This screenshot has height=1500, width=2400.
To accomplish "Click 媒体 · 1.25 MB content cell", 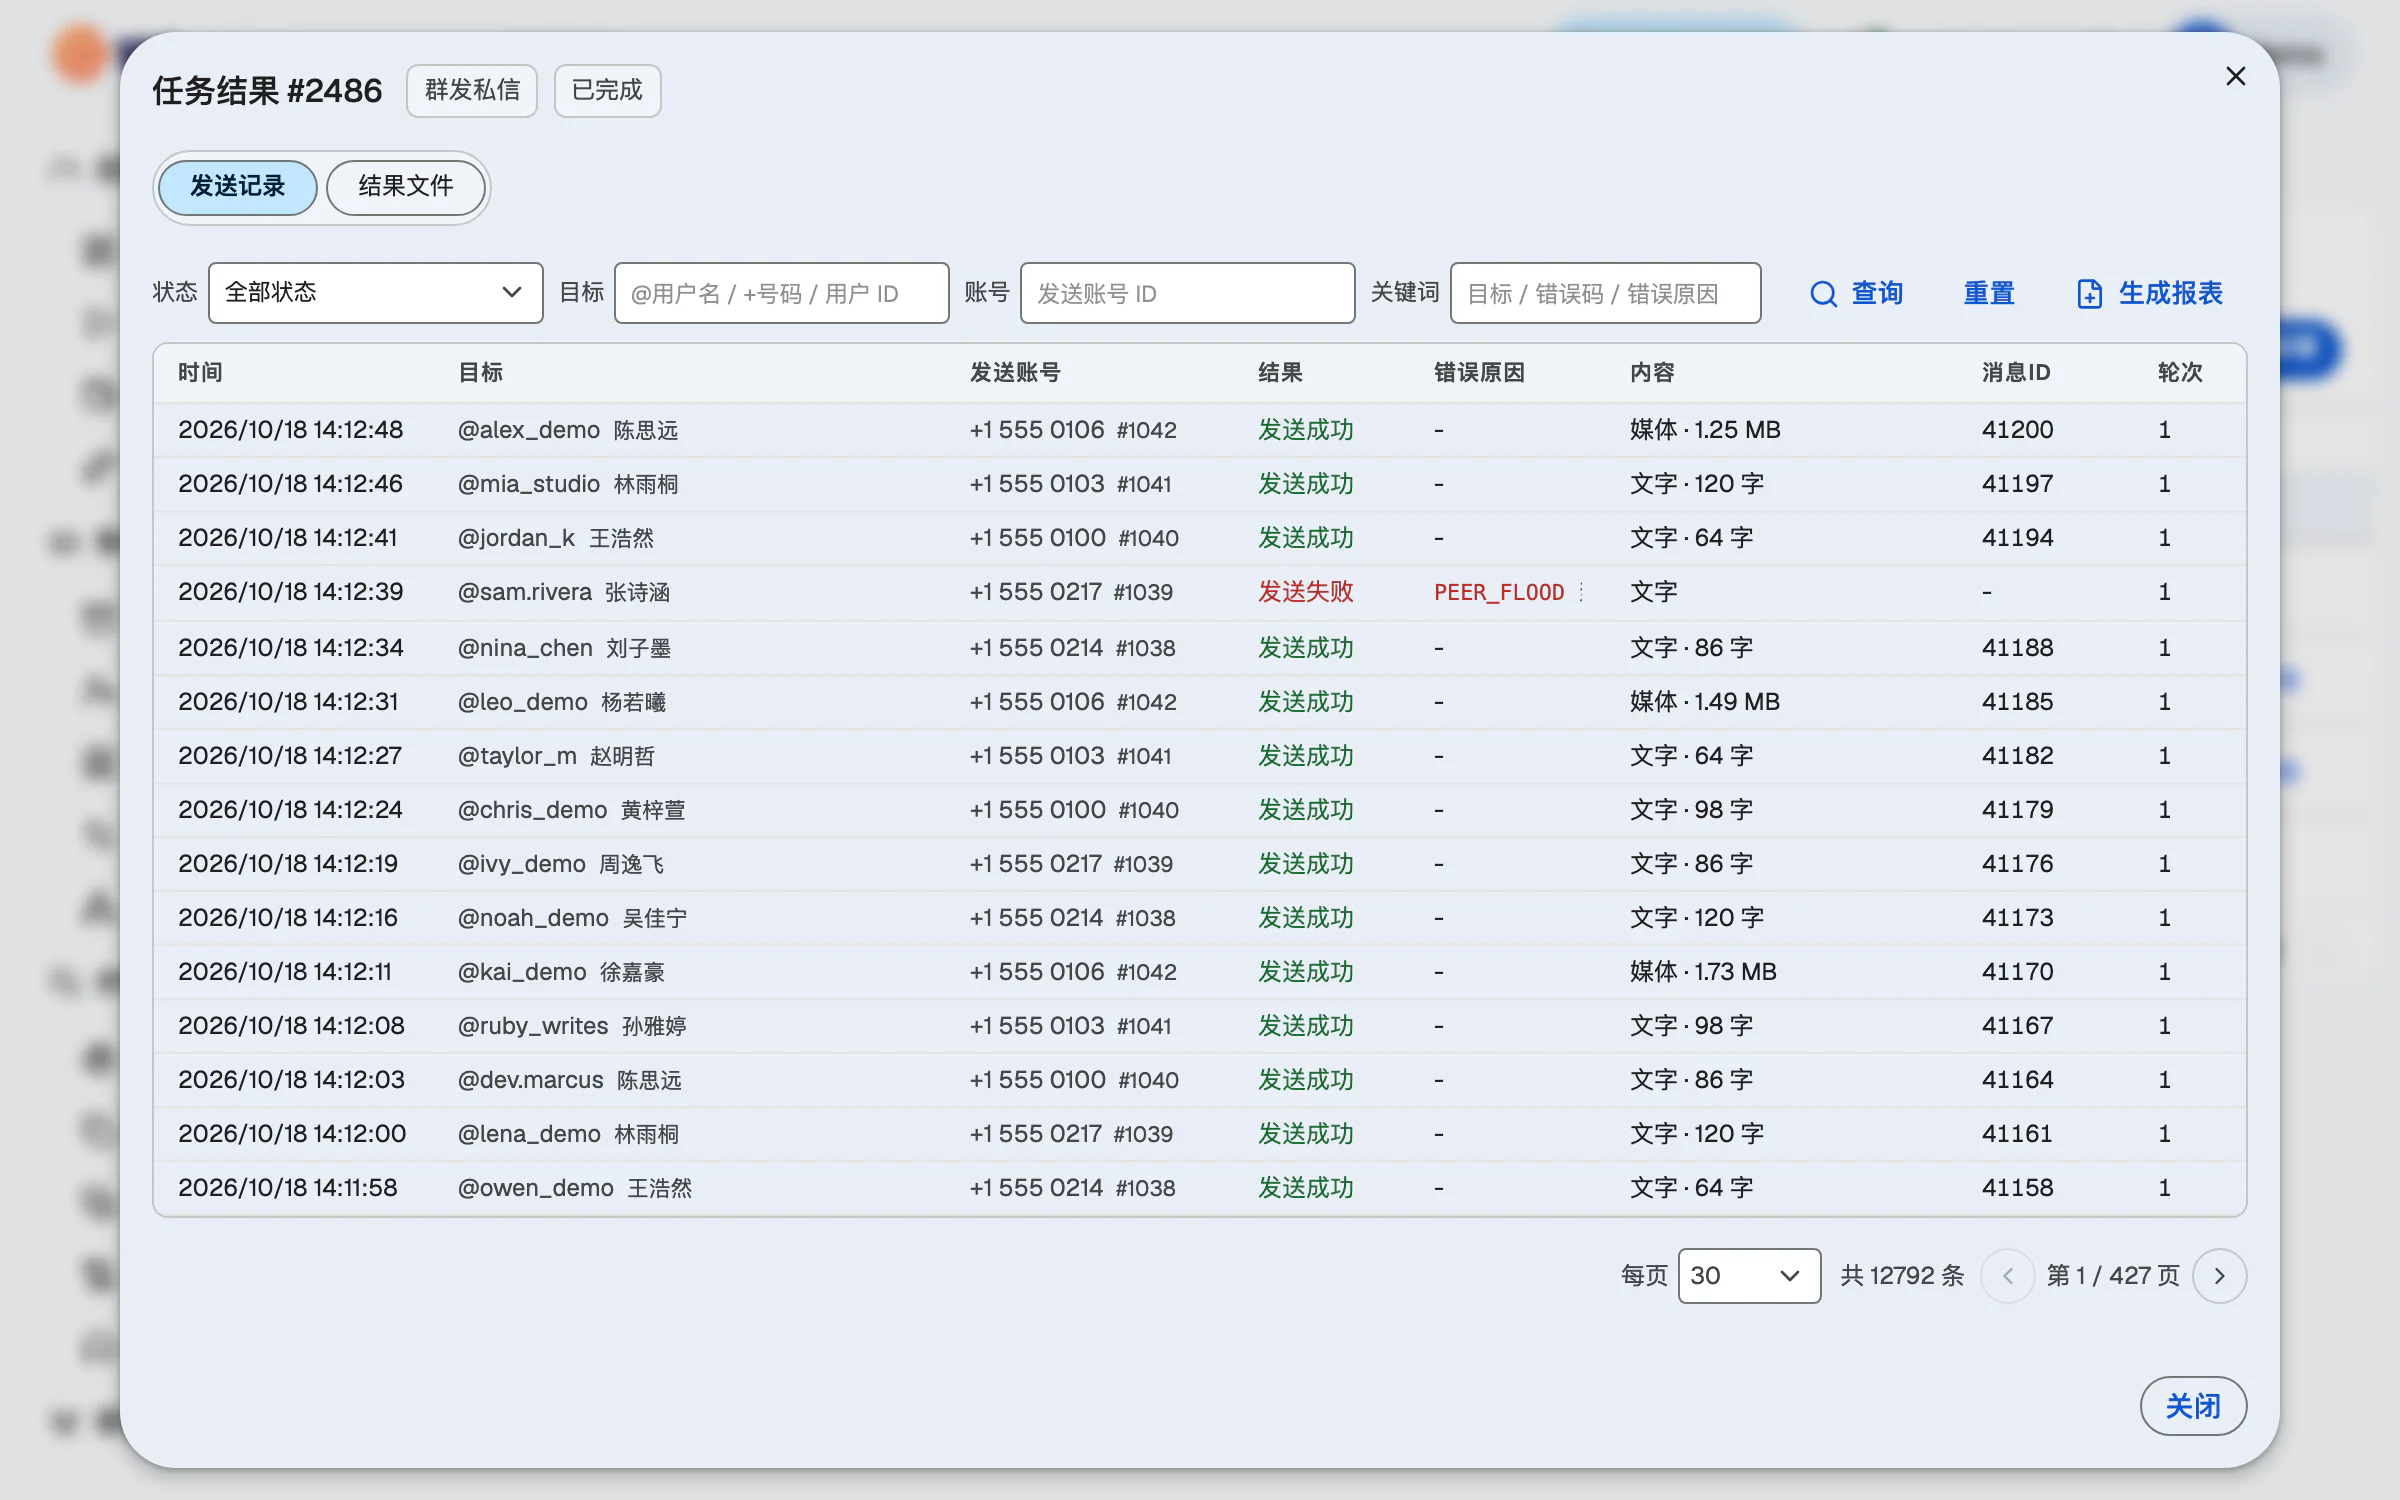I will (x=1705, y=430).
